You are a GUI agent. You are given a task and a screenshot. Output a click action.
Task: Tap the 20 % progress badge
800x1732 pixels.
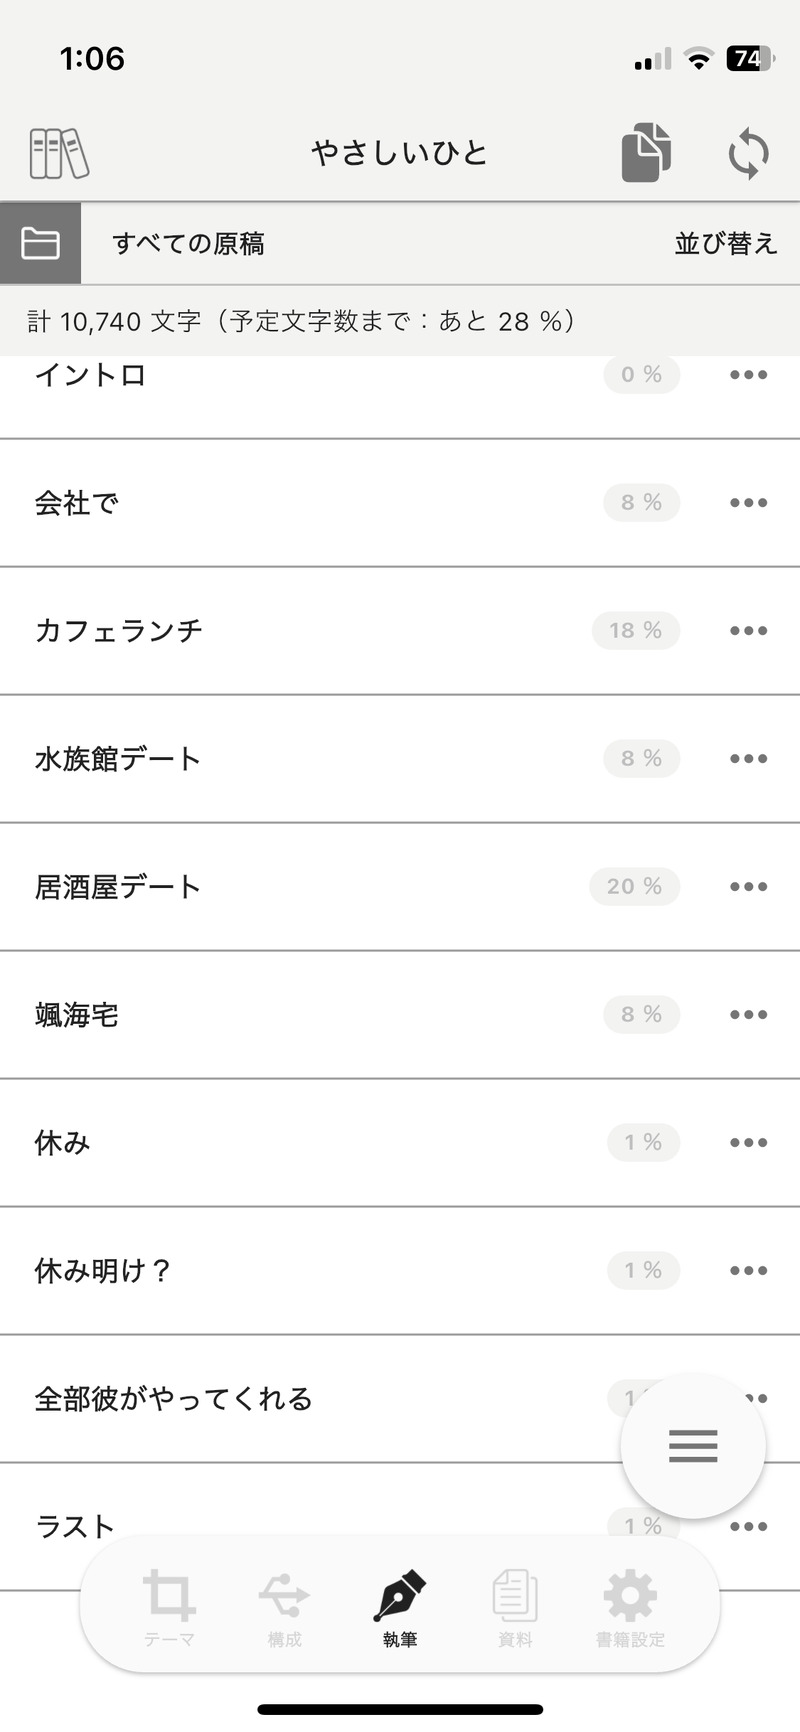click(x=634, y=887)
